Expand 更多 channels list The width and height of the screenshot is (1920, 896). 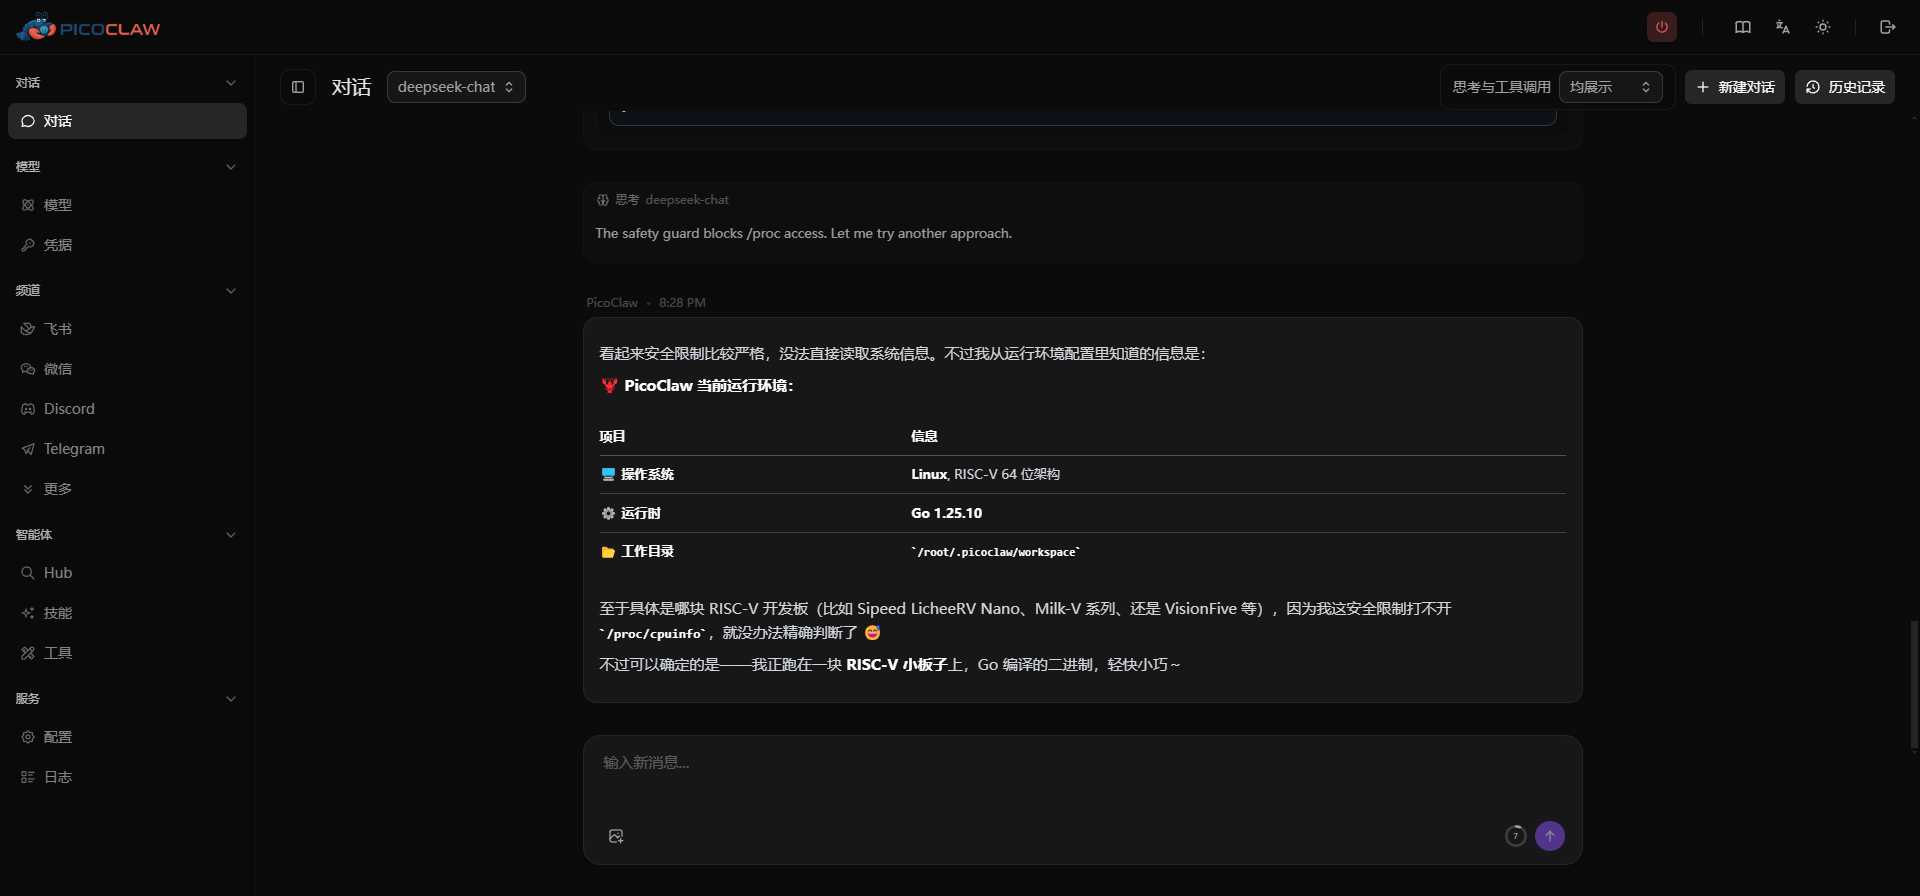127,489
